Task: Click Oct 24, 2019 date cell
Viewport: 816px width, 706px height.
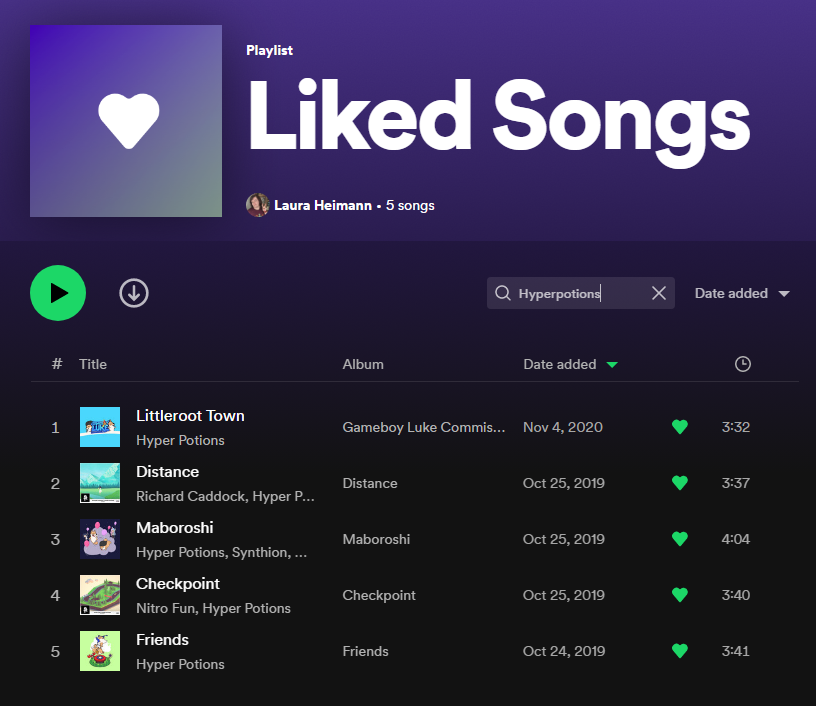Action: [564, 651]
